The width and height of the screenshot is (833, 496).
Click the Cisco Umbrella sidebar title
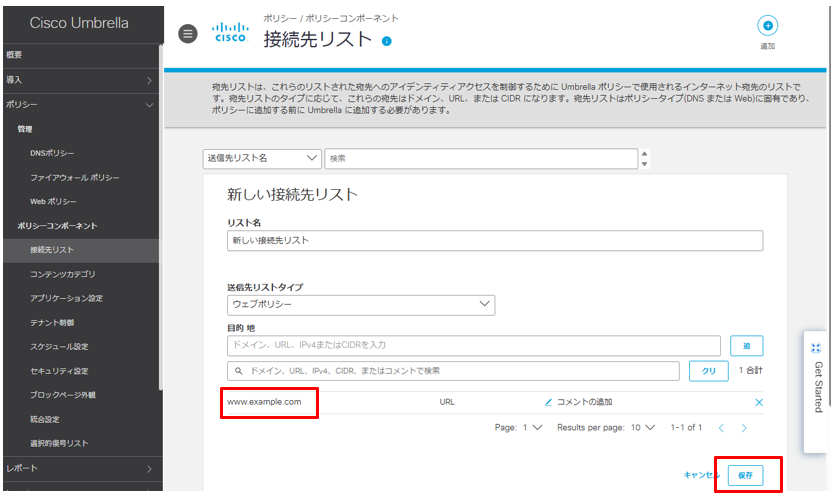(79, 23)
